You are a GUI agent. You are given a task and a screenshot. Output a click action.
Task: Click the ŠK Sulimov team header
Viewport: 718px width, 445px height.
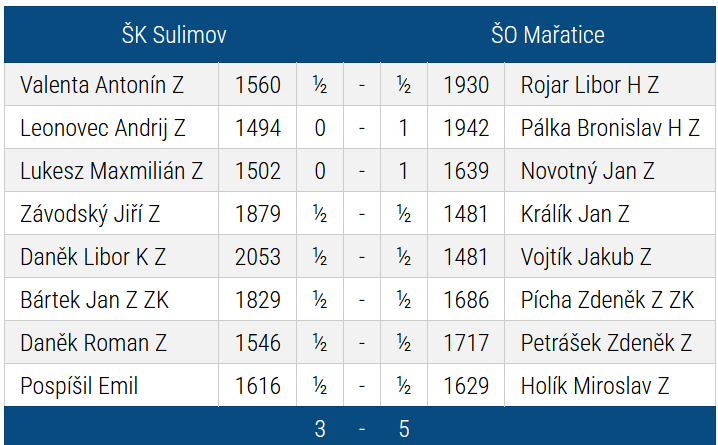pos(174,35)
